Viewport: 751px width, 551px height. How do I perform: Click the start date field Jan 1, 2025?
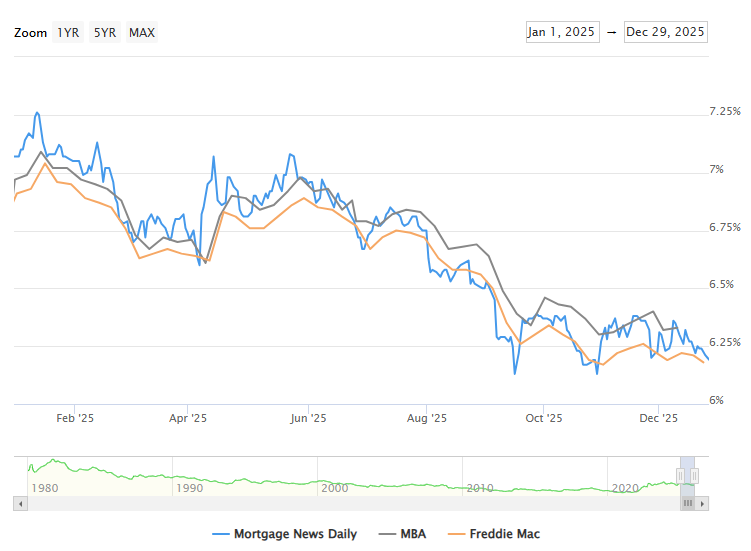pos(561,32)
